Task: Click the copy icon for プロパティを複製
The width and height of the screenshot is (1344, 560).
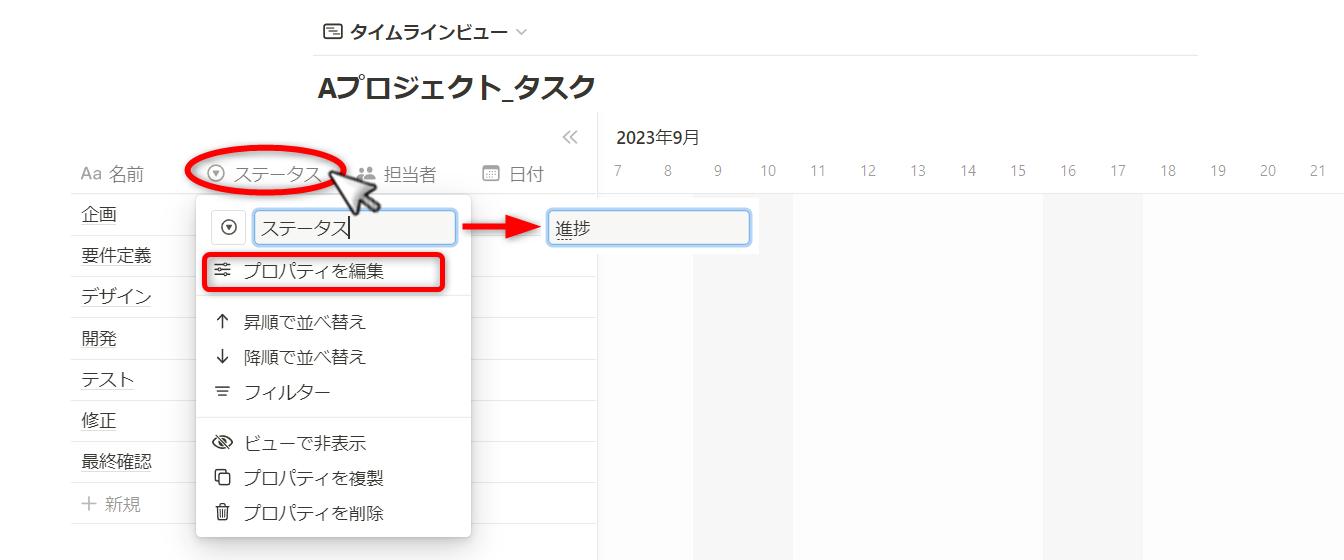Action: click(x=223, y=478)
